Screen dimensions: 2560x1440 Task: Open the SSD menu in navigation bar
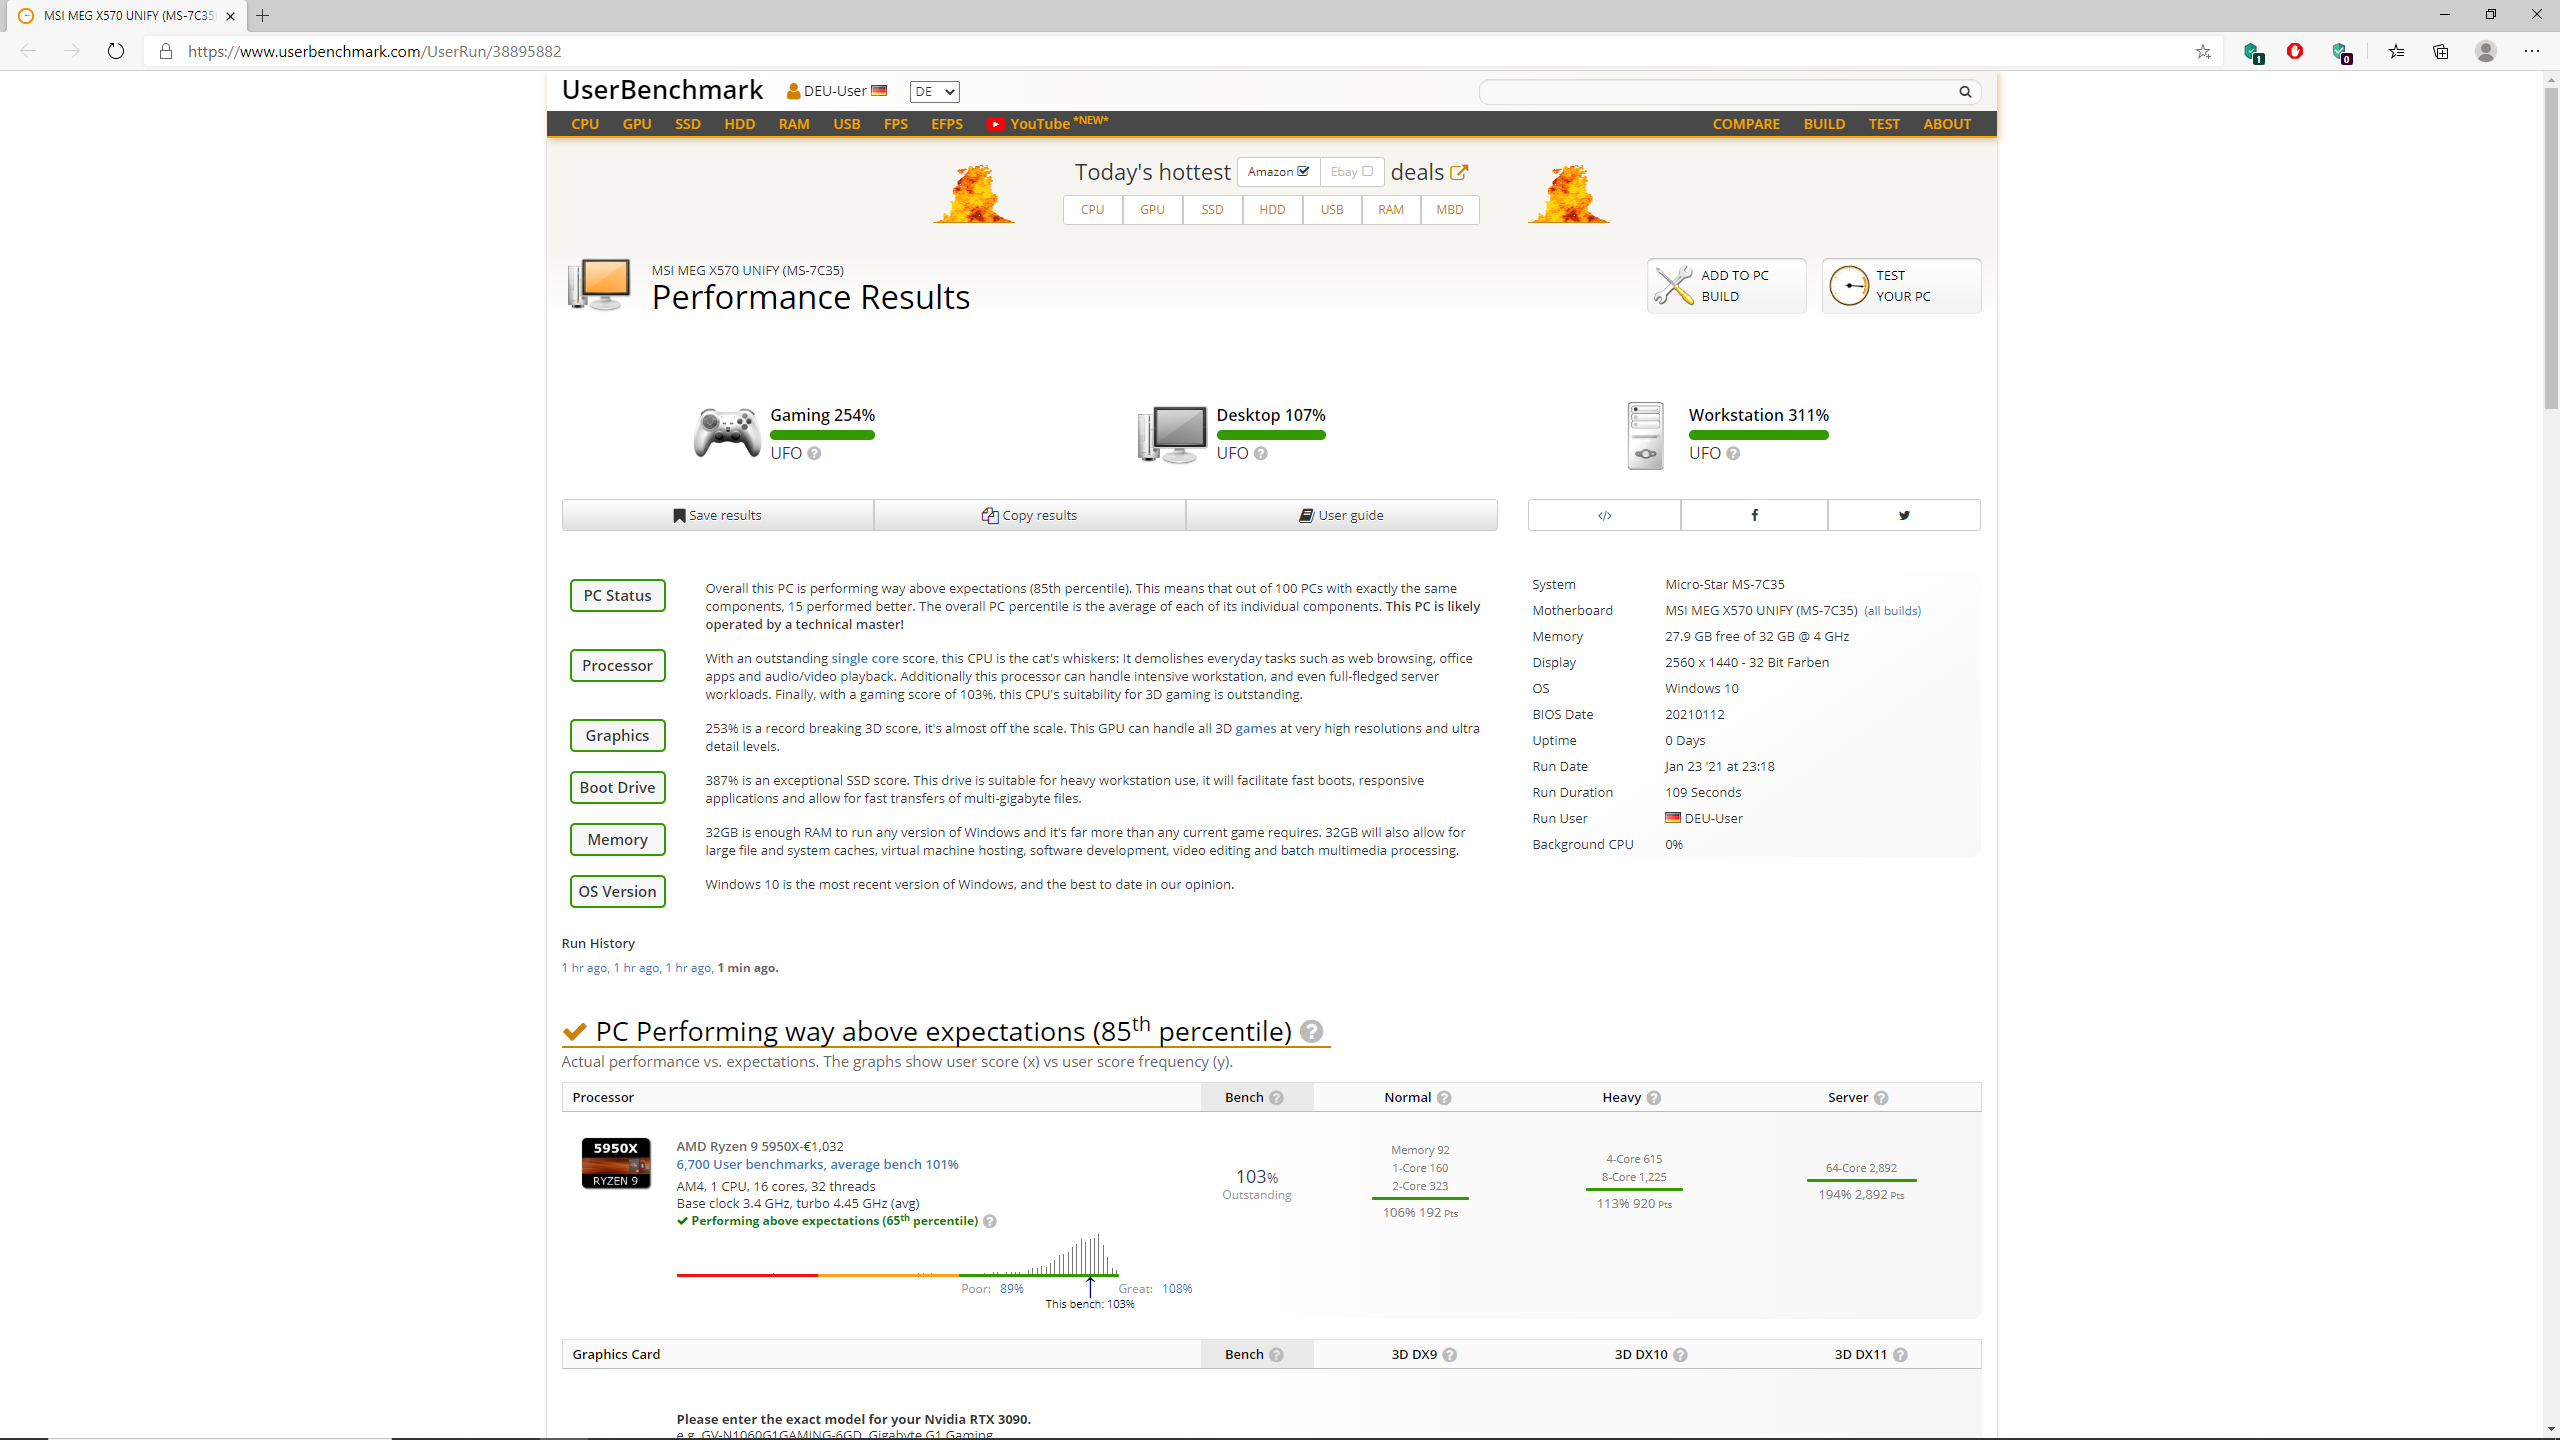click(687, 124)
